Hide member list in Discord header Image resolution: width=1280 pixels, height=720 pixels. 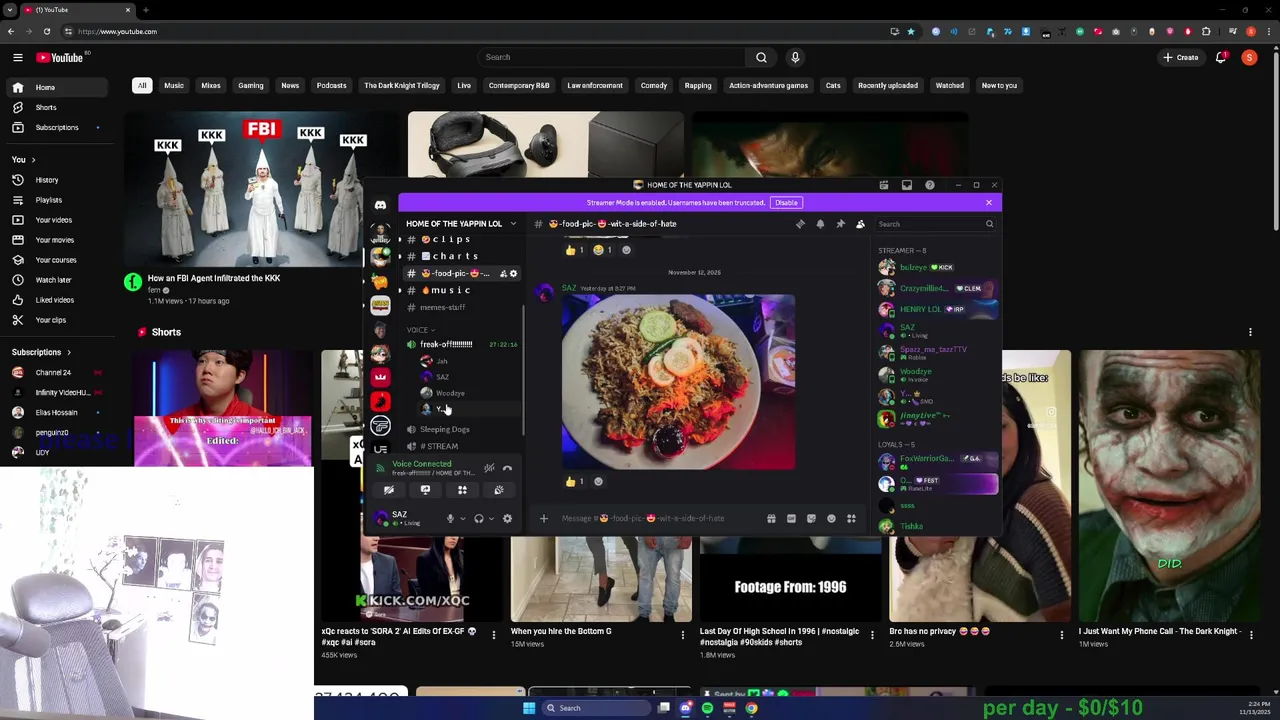click(860, 224)
